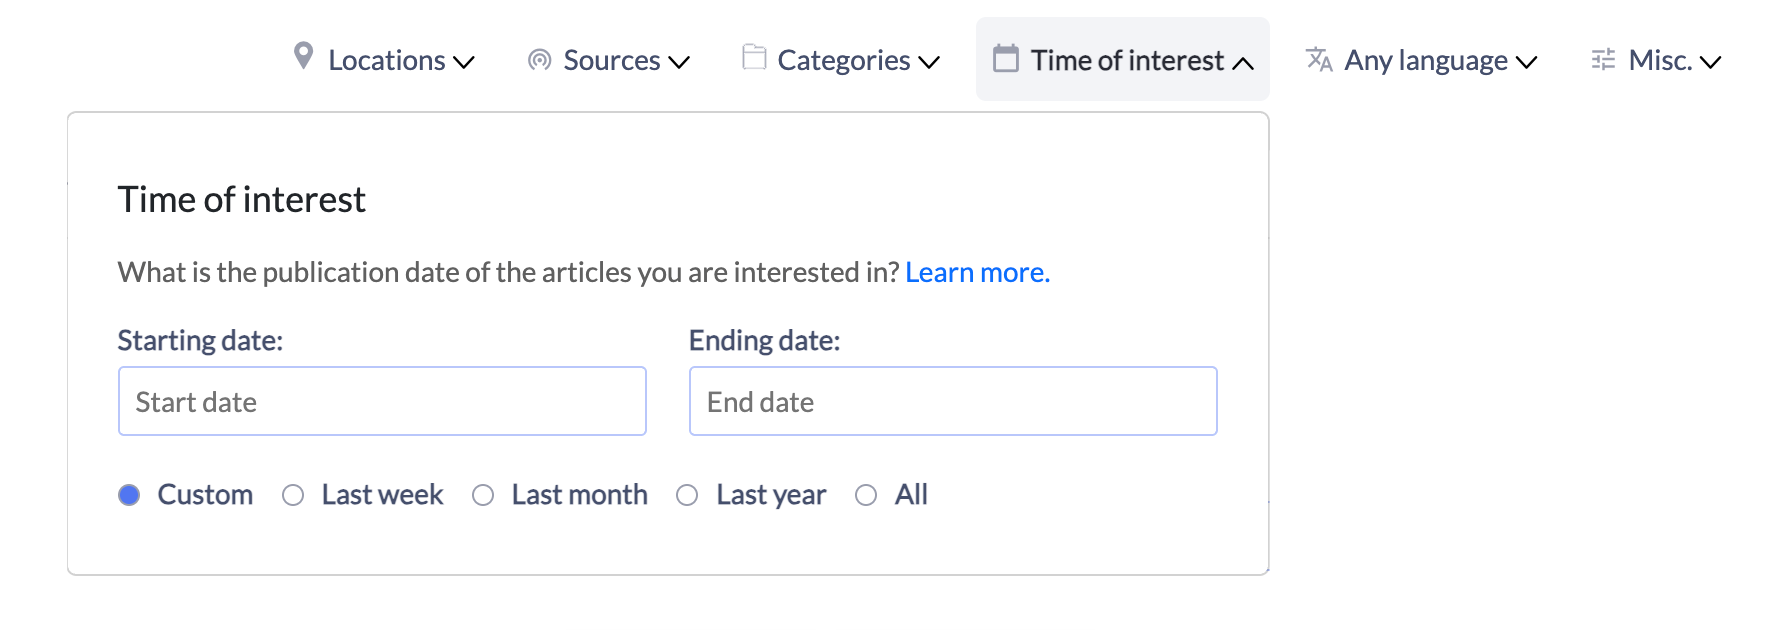Viewport: 1766px width, 630px height.
Task: Click the Sources broadcast icon
Action: click(x=539, y=60)
